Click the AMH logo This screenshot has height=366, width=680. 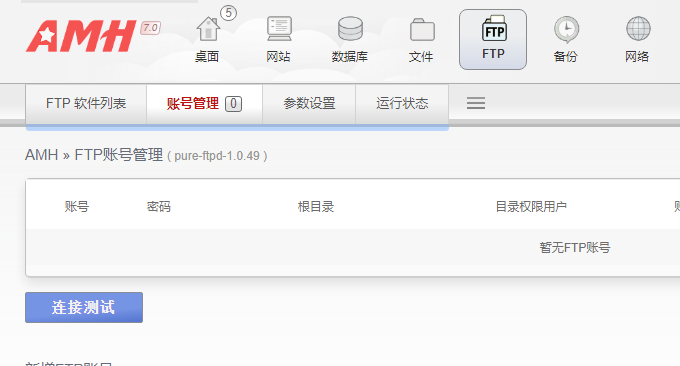click(81, 36)
